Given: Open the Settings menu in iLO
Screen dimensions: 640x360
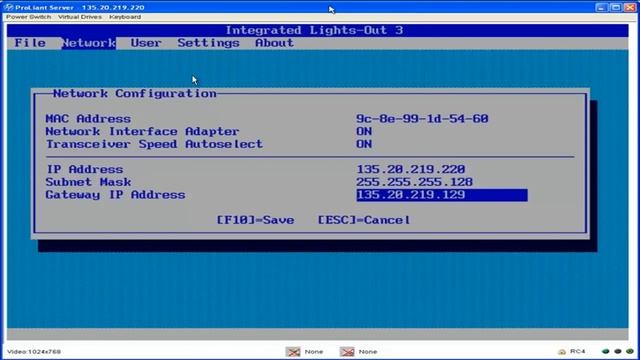Looking at the screenshot, I should (208, 43).
